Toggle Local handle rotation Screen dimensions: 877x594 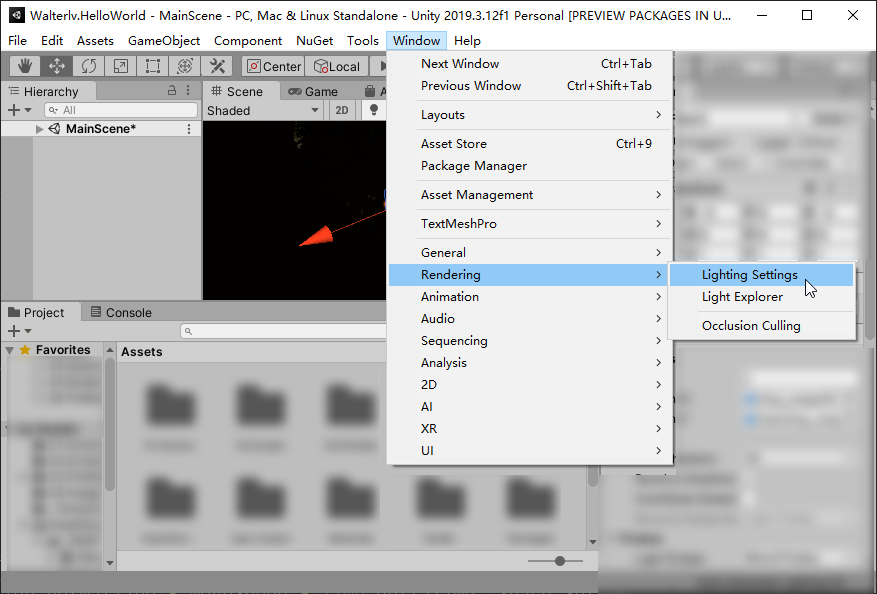click(x=337, y=67)
